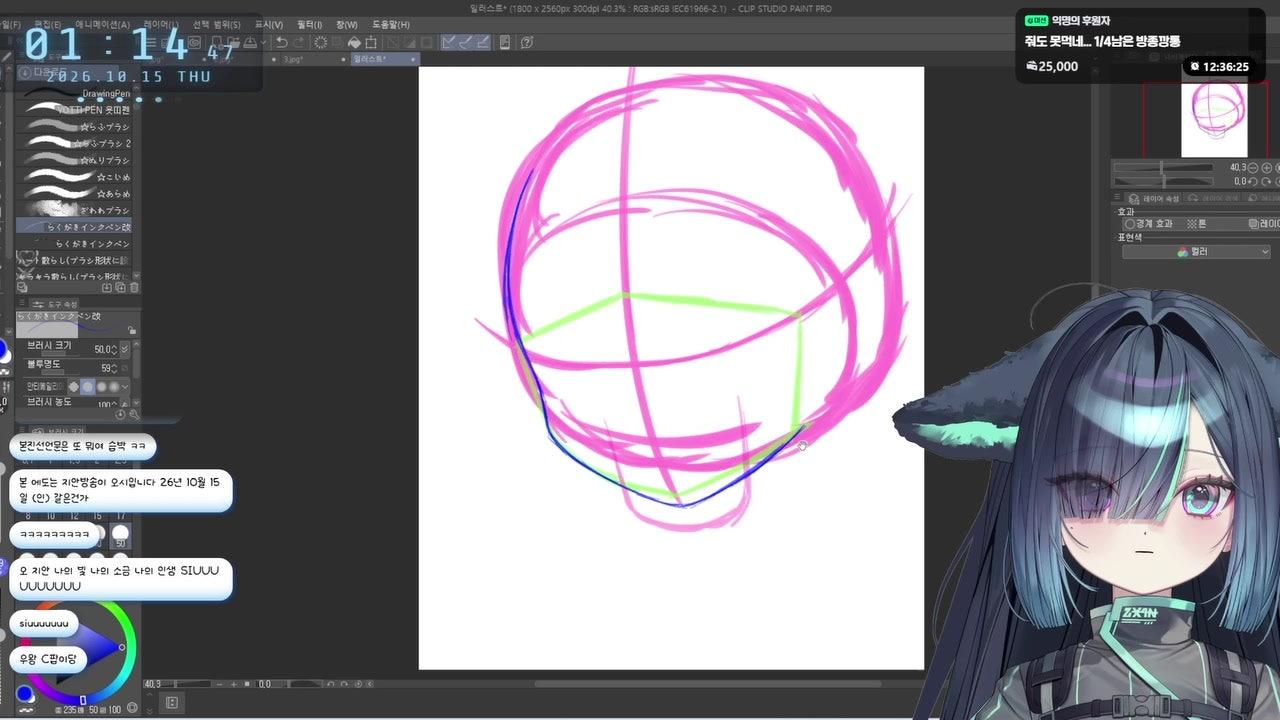Click the Redo arrow in the command bar

(x=299, y=42)
